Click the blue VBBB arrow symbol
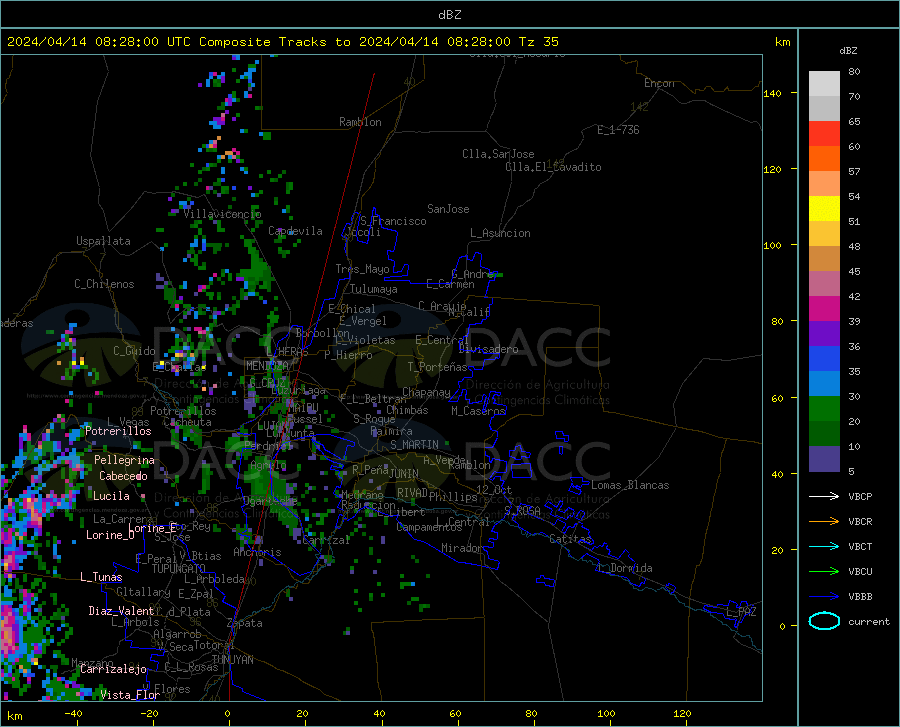The width and height of the screenshot is (900, 727). [824, 596]
